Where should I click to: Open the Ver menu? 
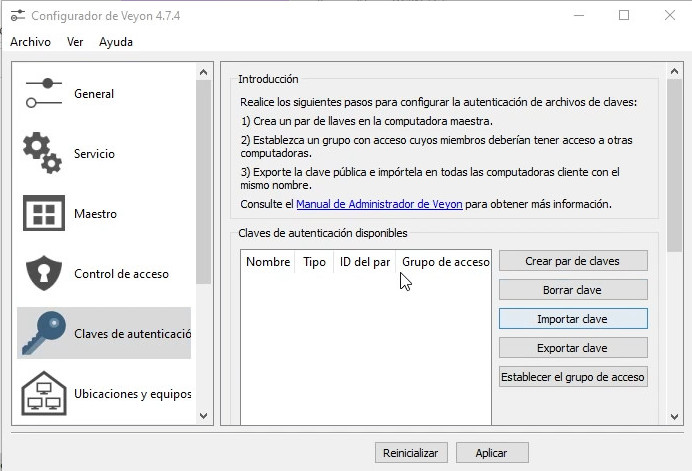click(75, 42)
